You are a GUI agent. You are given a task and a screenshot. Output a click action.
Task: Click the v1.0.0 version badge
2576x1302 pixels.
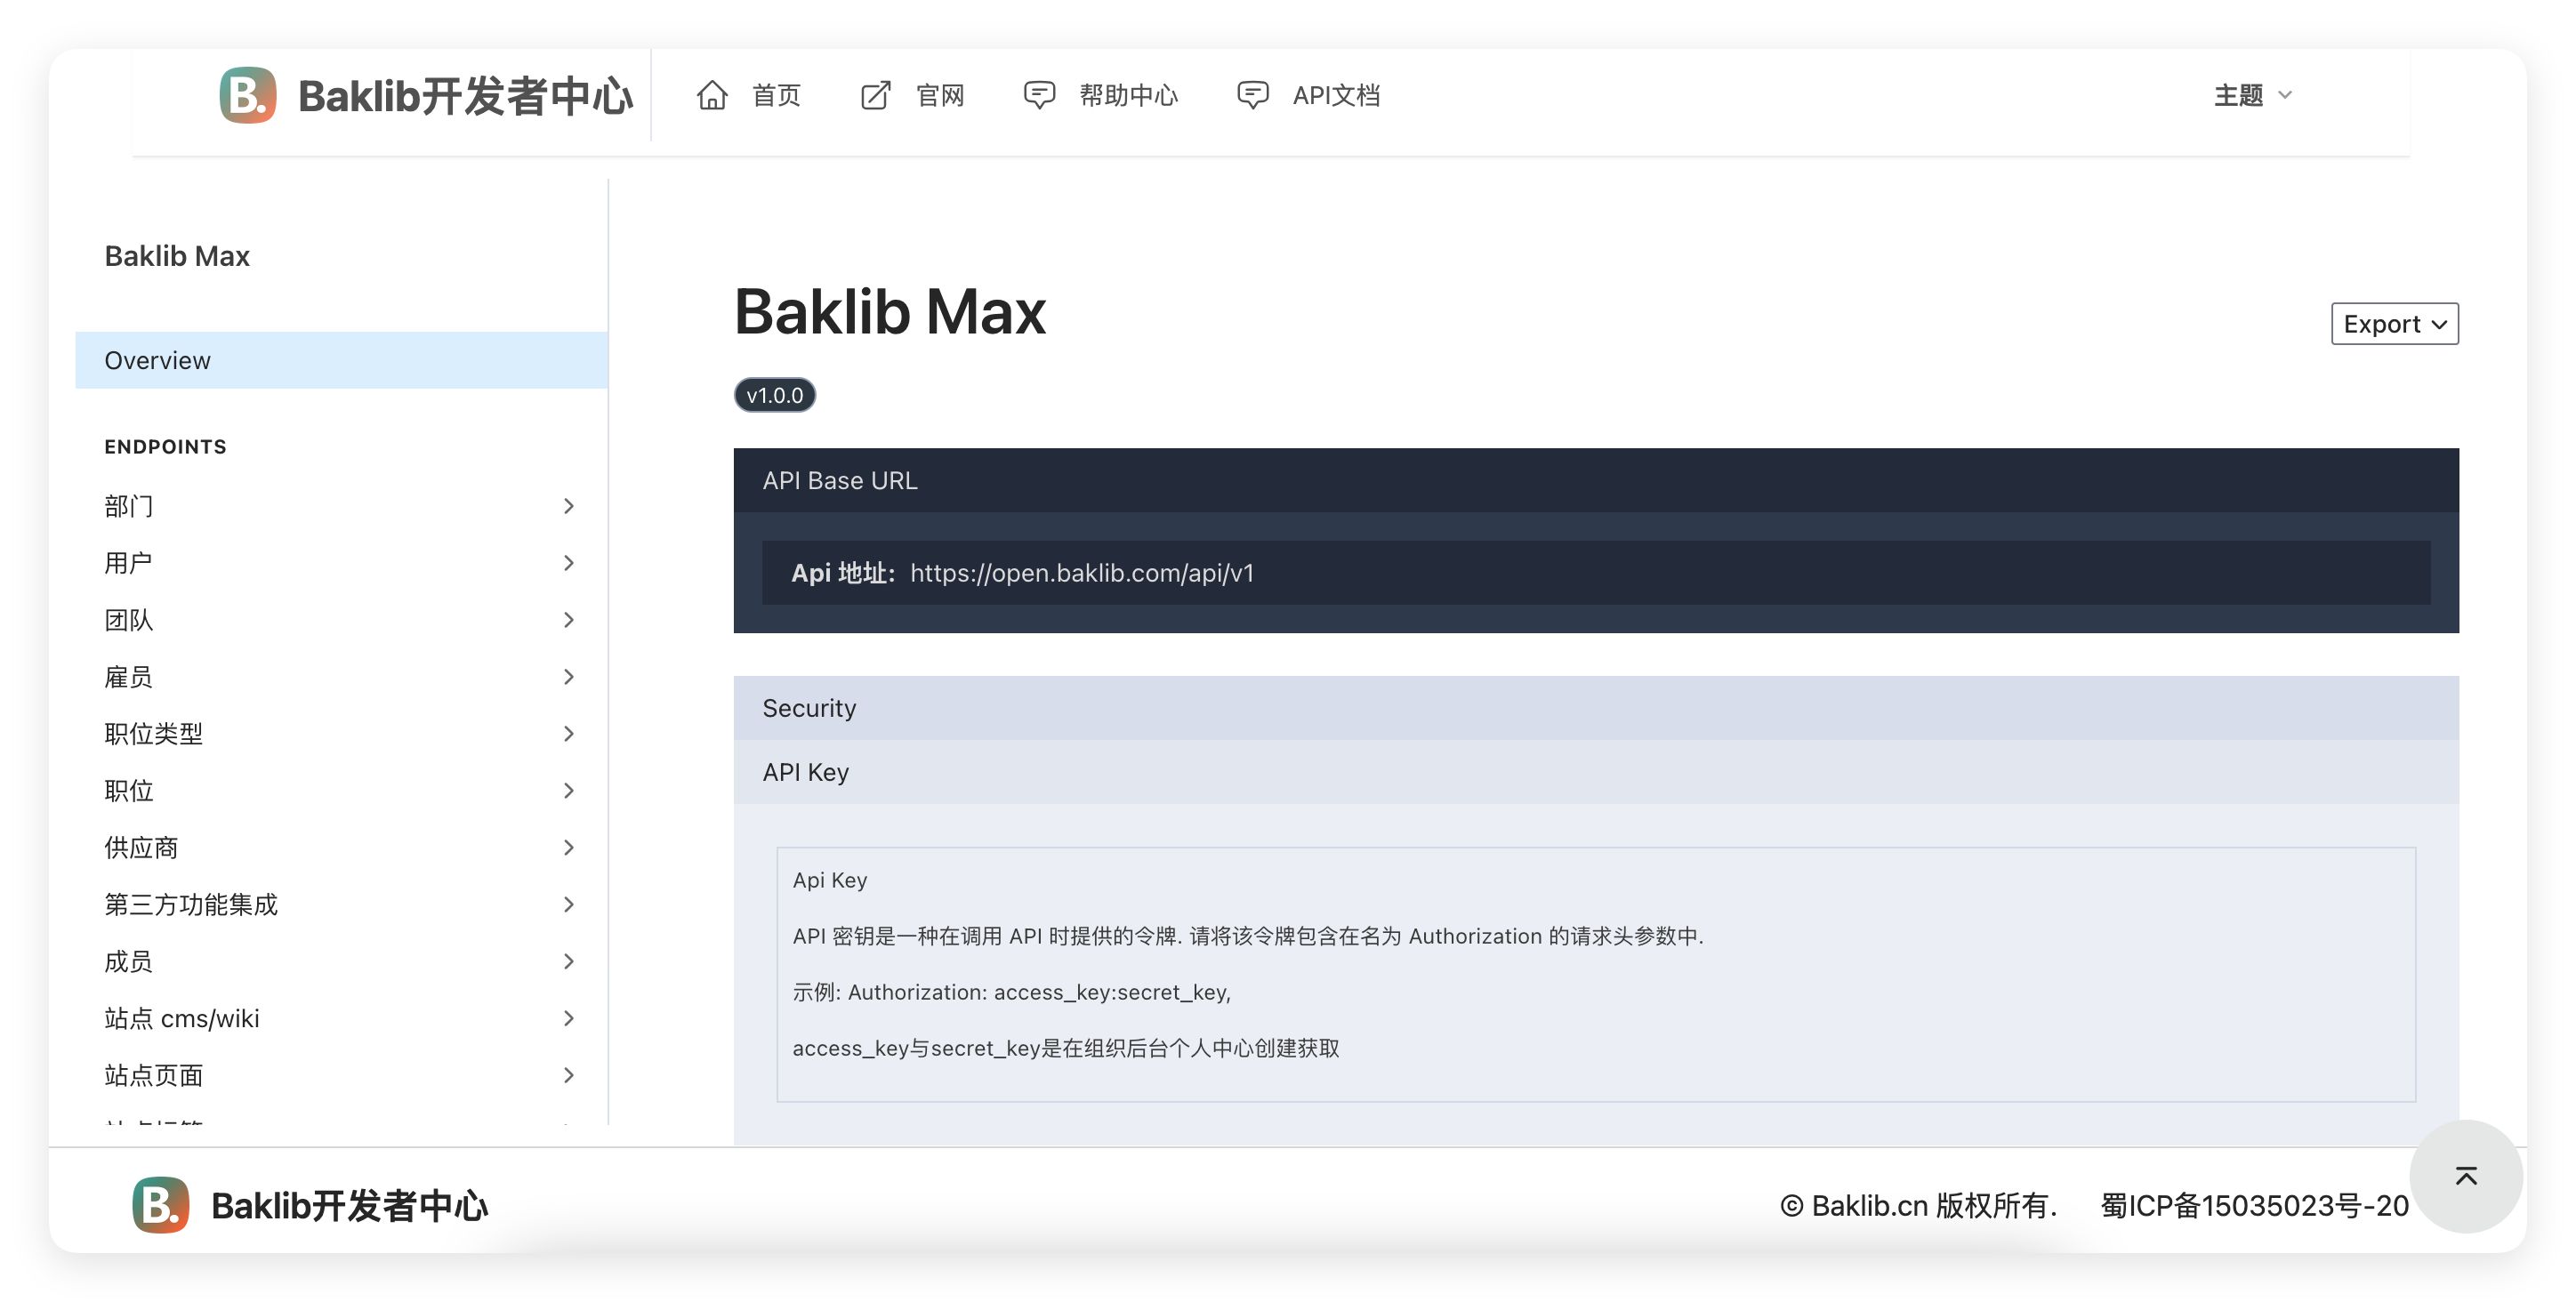click(774, 395)
